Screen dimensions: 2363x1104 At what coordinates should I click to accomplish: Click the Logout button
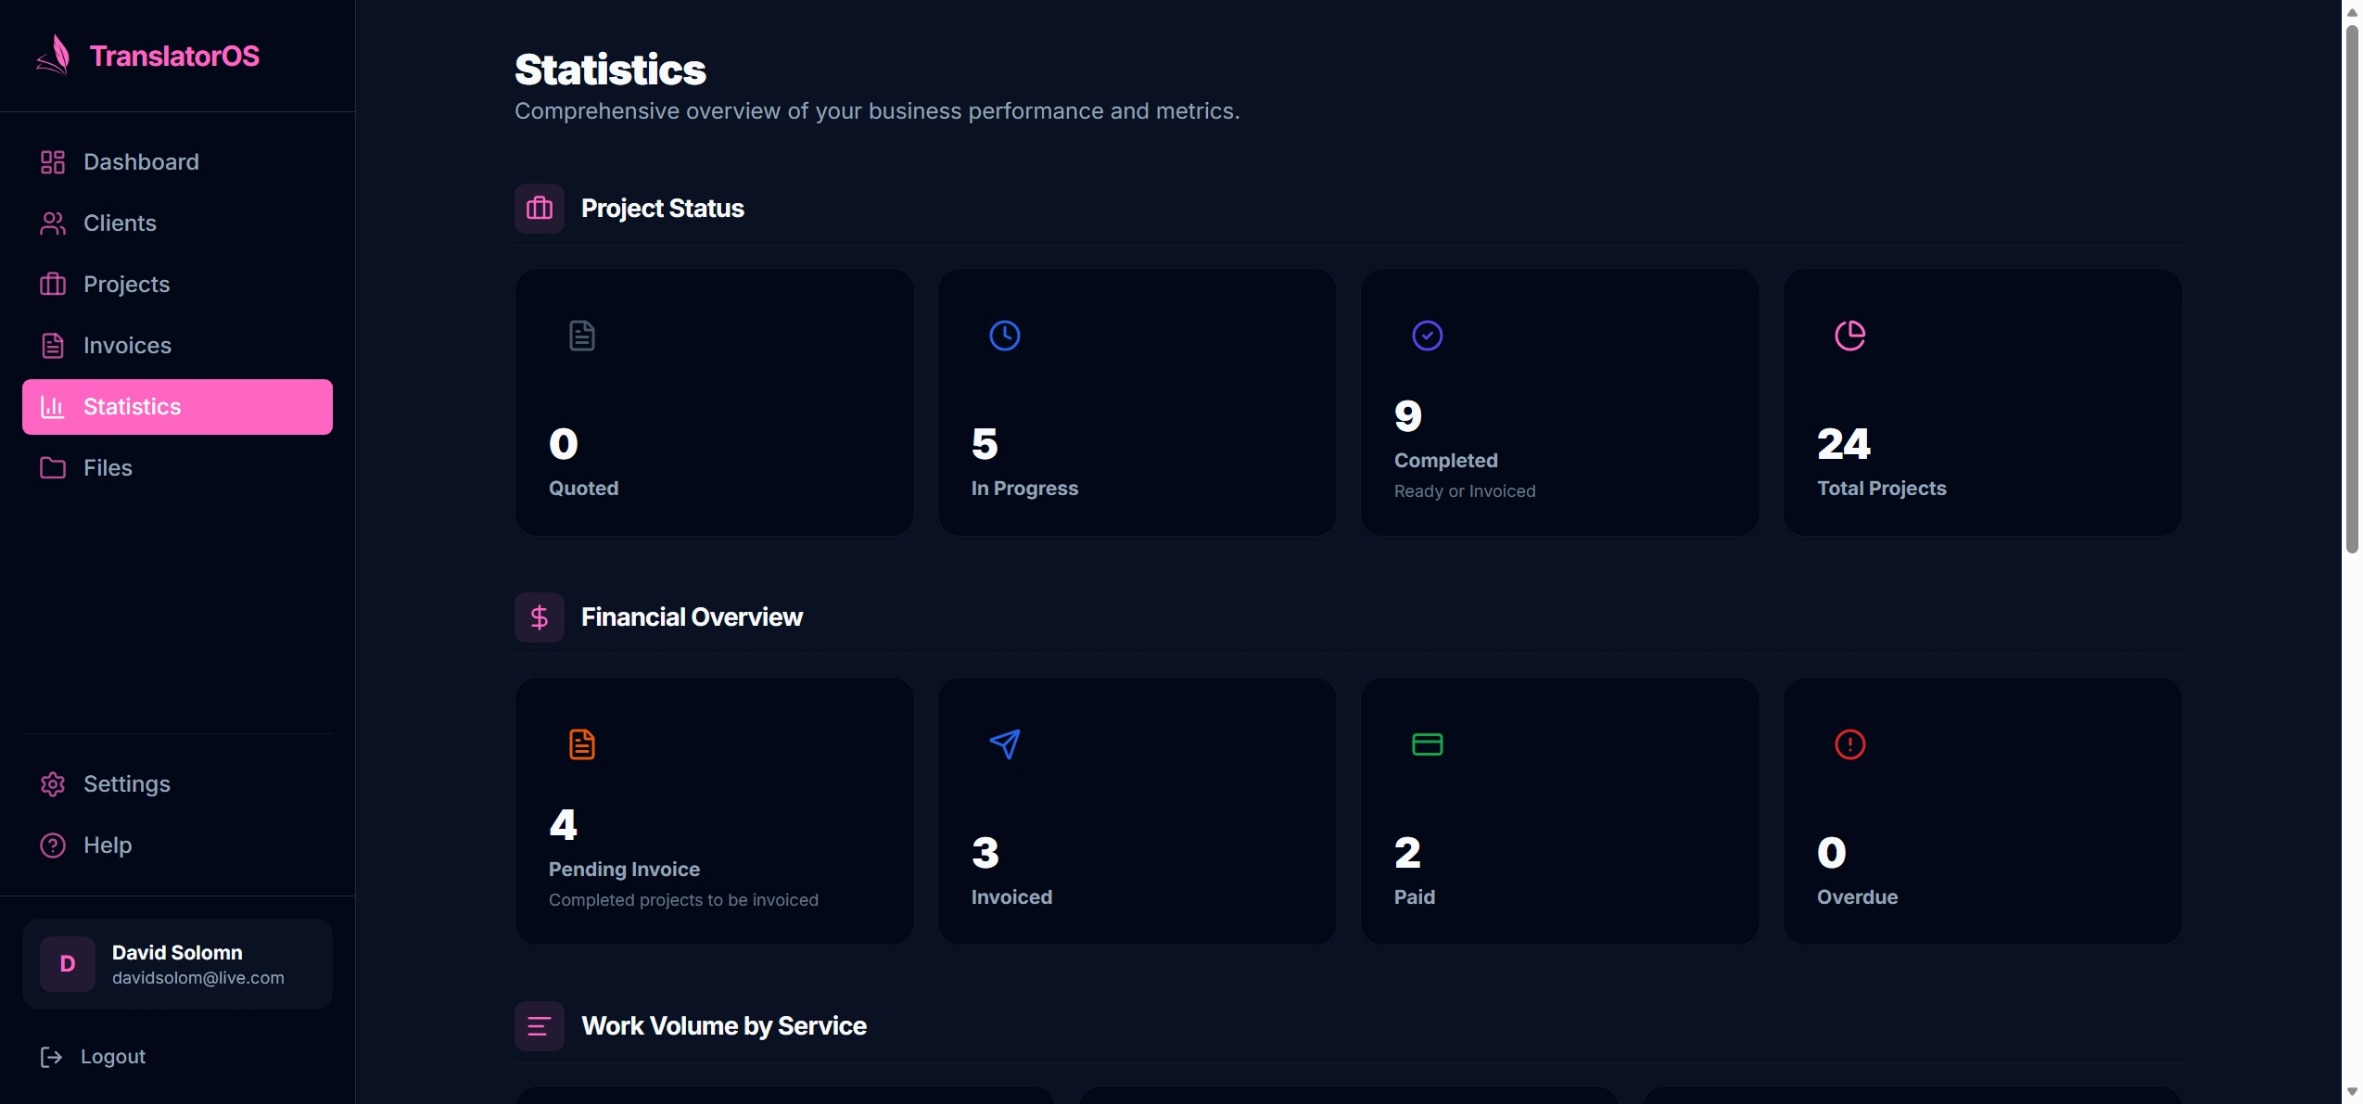(93, 1057)
